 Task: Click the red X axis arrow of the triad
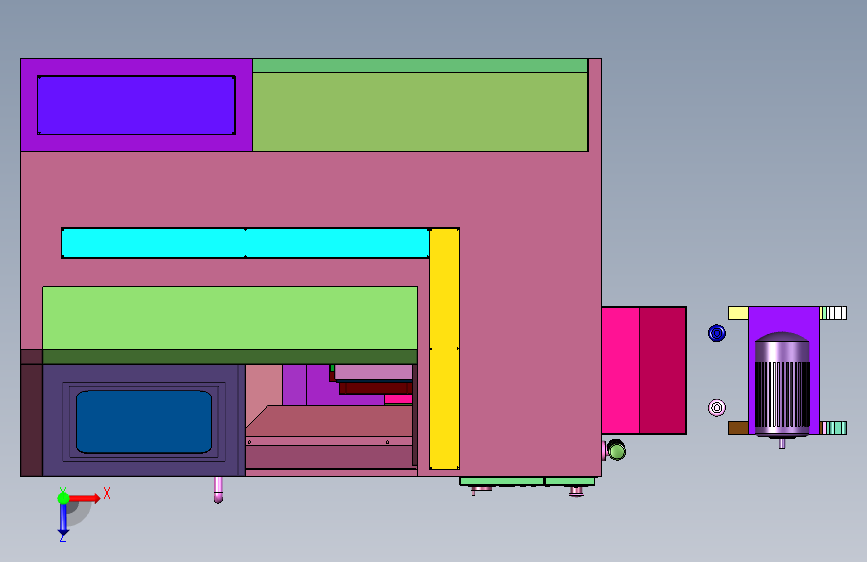[85, 498]
